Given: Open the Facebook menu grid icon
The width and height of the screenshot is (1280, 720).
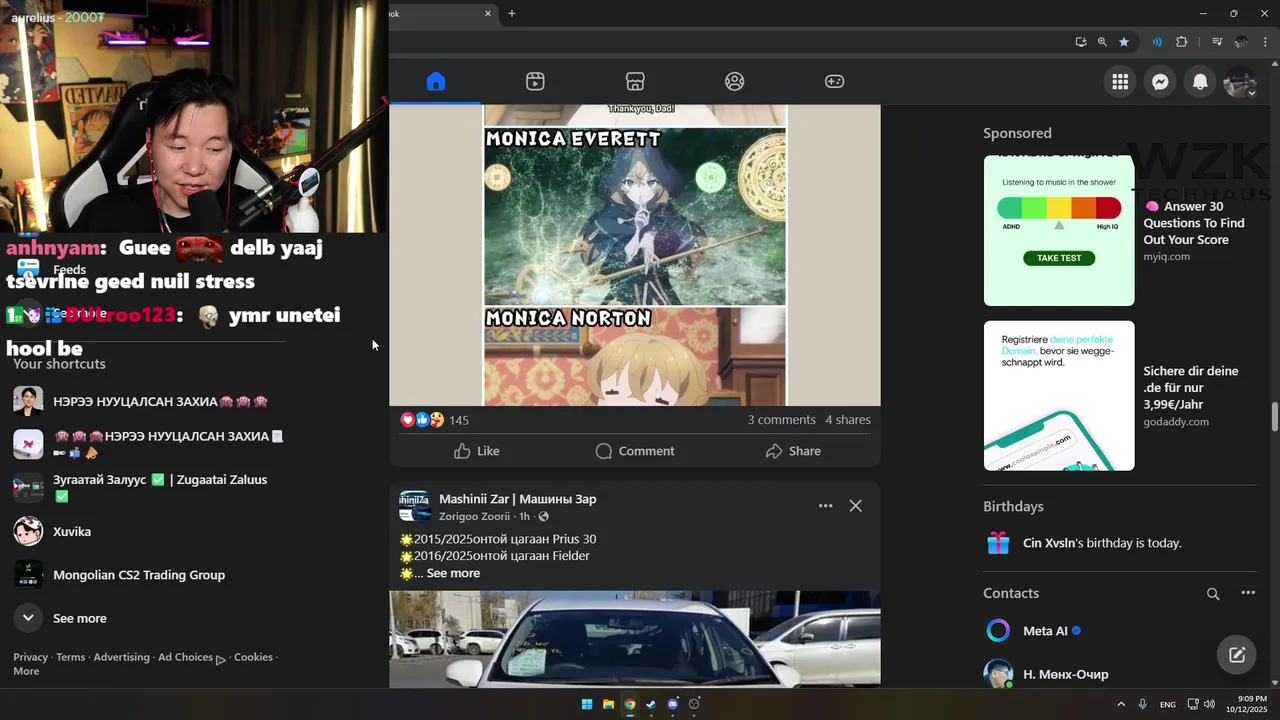Looking at the screenshot, I should (1120, 82).
